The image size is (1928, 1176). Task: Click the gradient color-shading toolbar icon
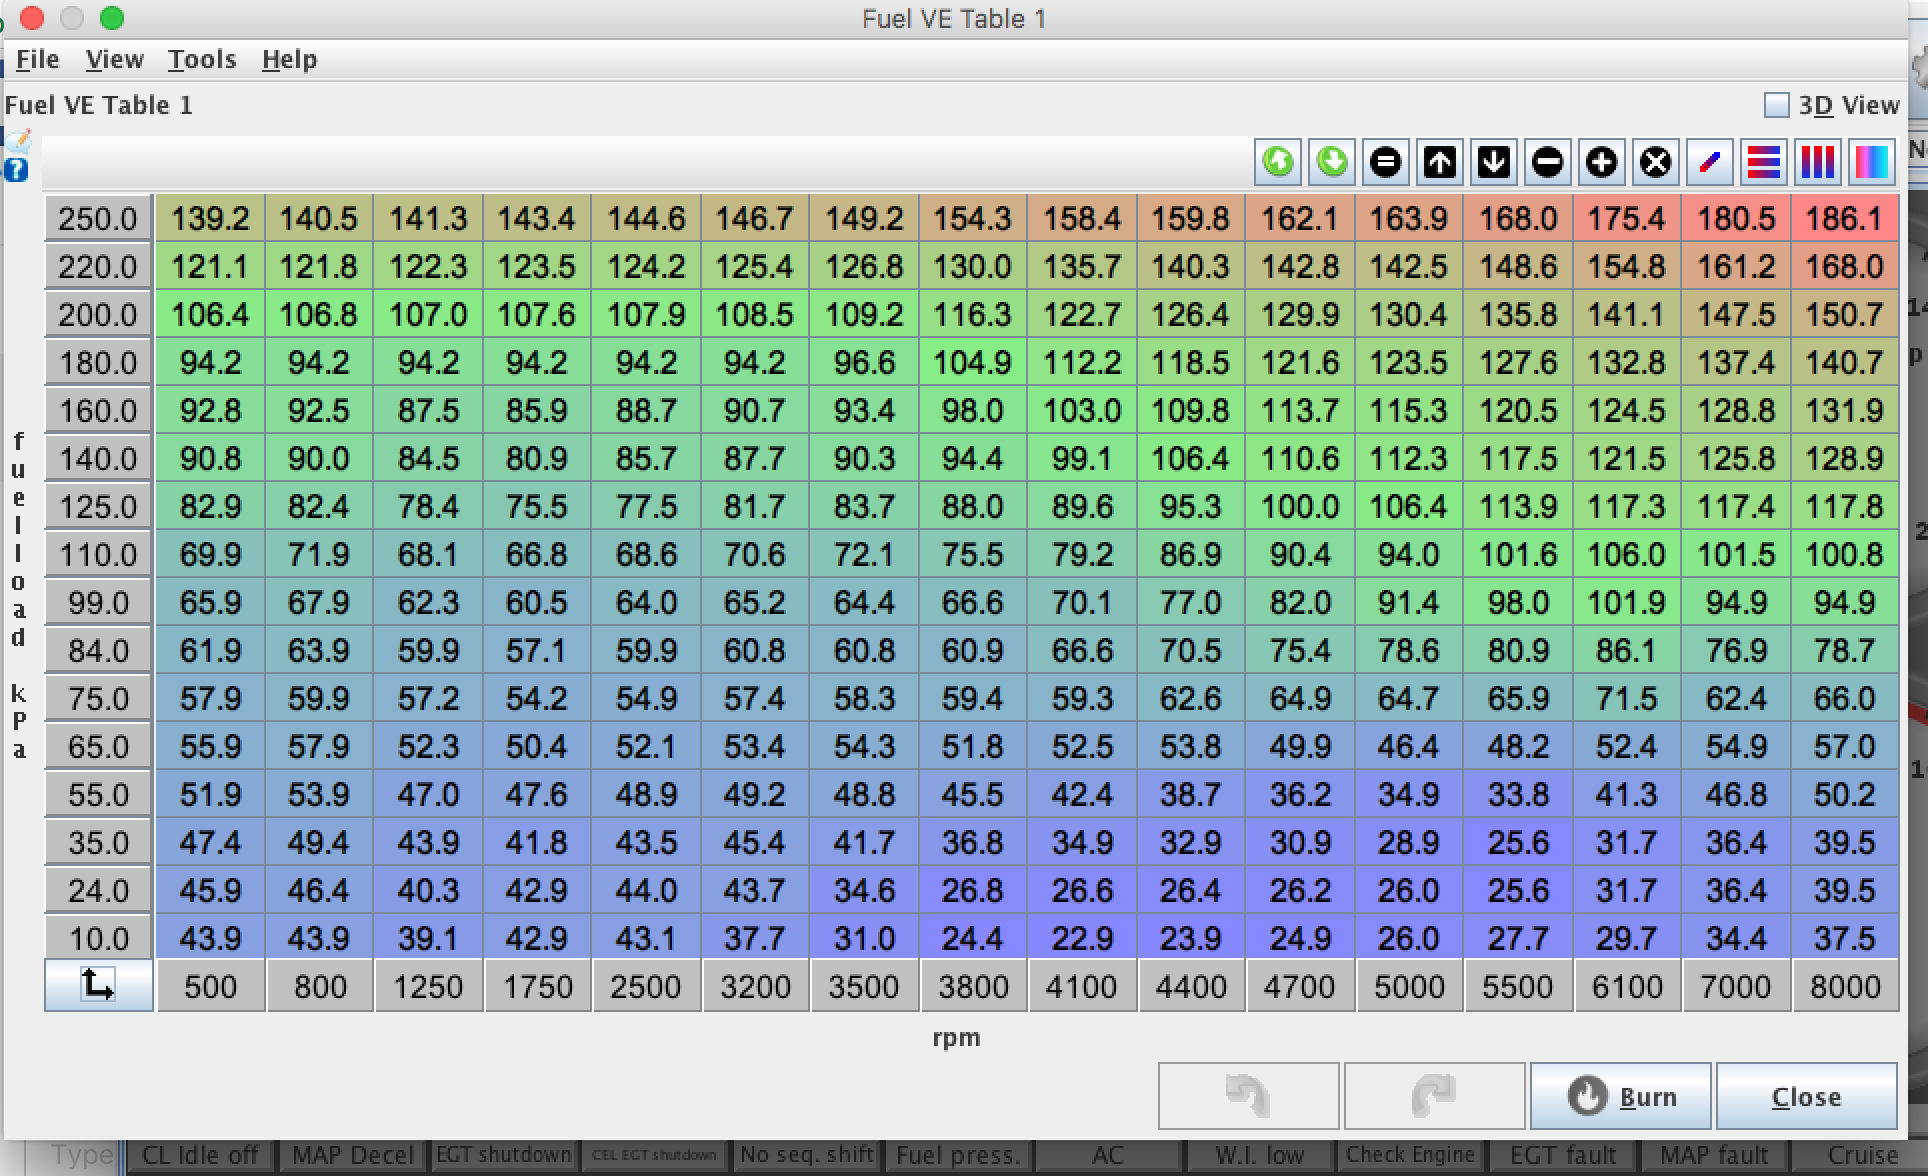pos(1872,162)
